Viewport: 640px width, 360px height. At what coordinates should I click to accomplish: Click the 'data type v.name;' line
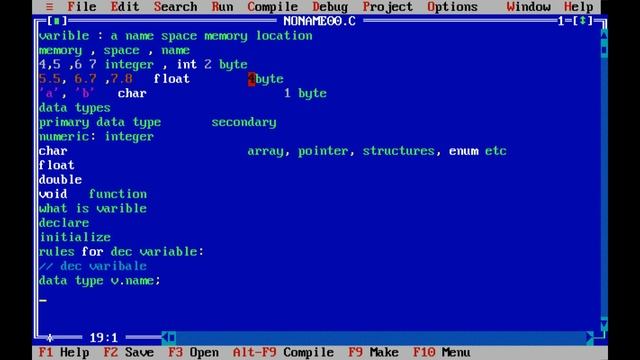[100, 280]
